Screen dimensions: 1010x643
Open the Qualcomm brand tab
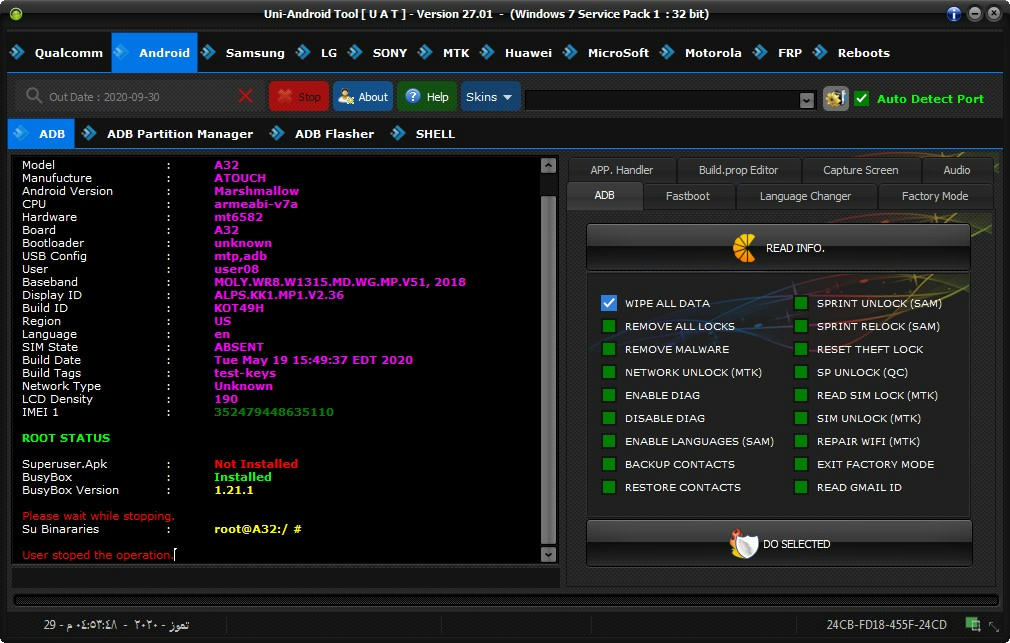(57, 52)
